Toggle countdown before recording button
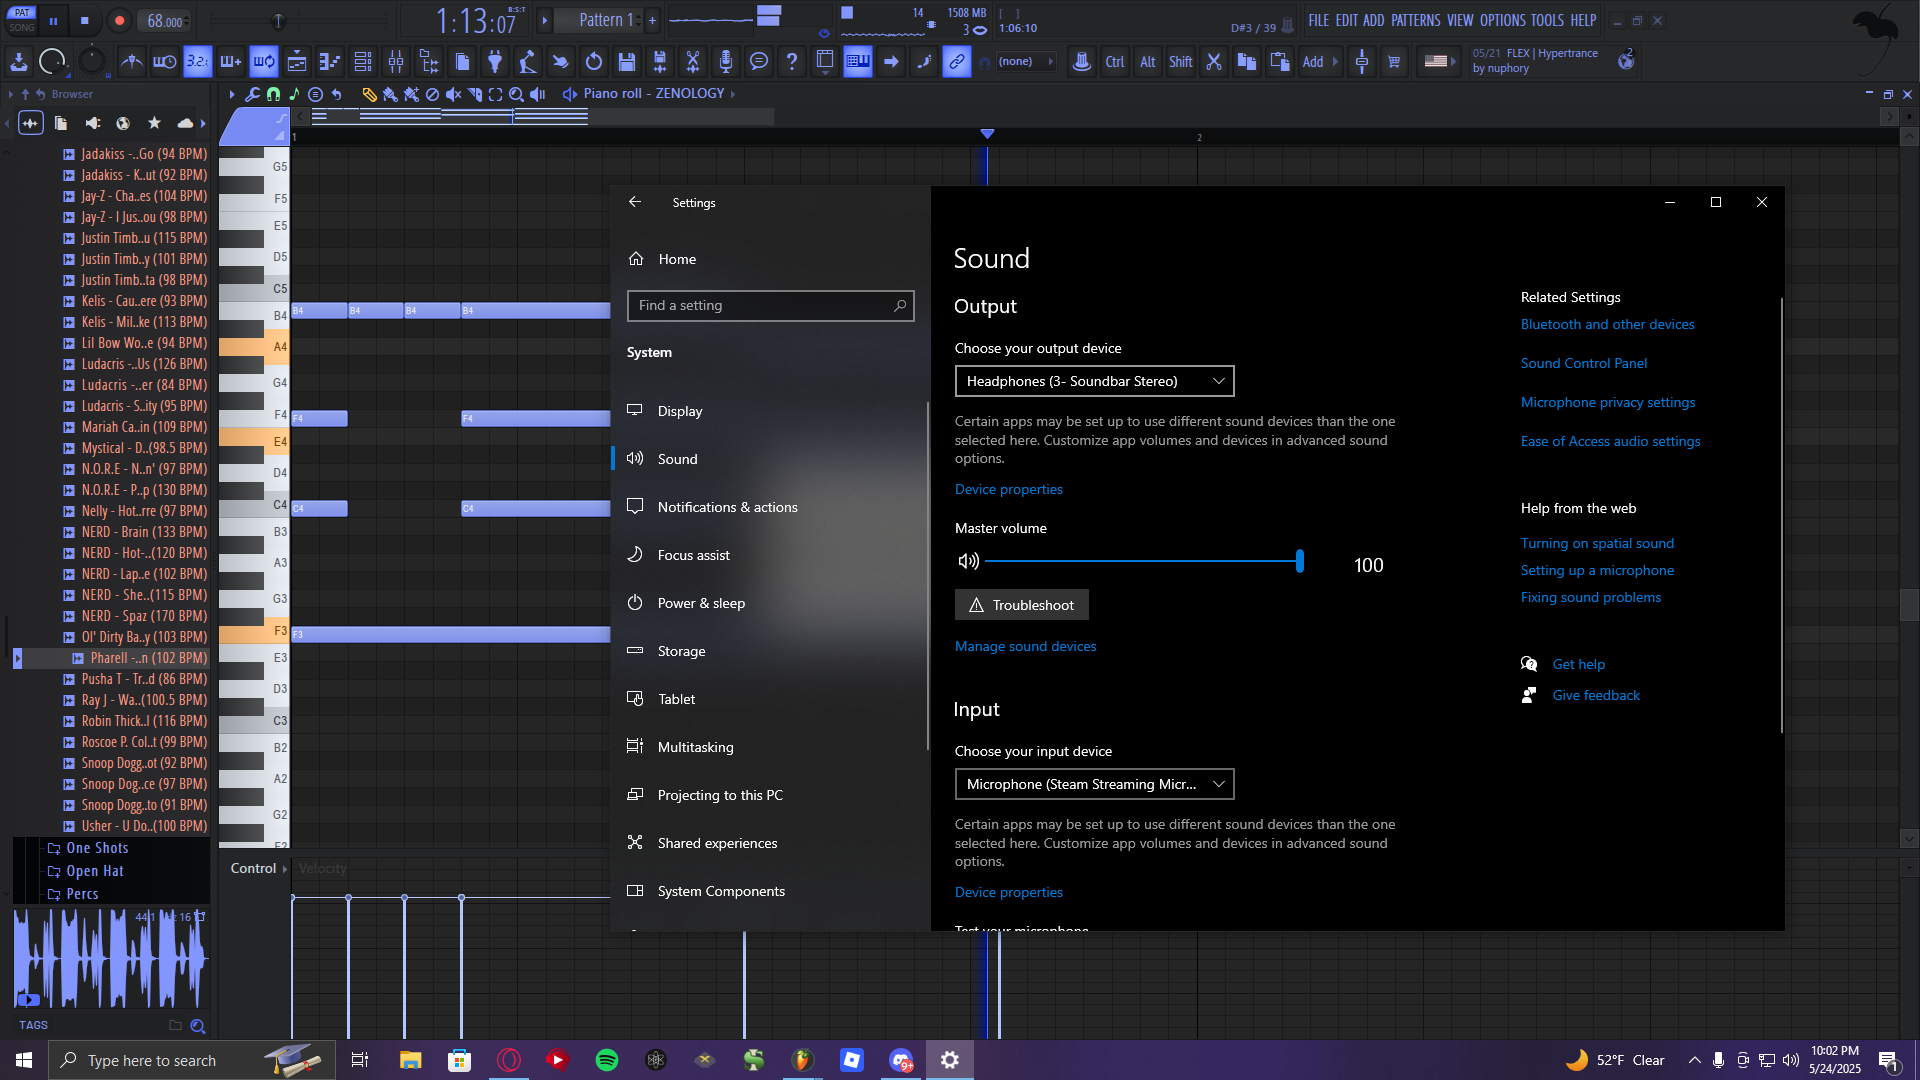Screen dimensions: 1920x1080 tap(198, 62)
